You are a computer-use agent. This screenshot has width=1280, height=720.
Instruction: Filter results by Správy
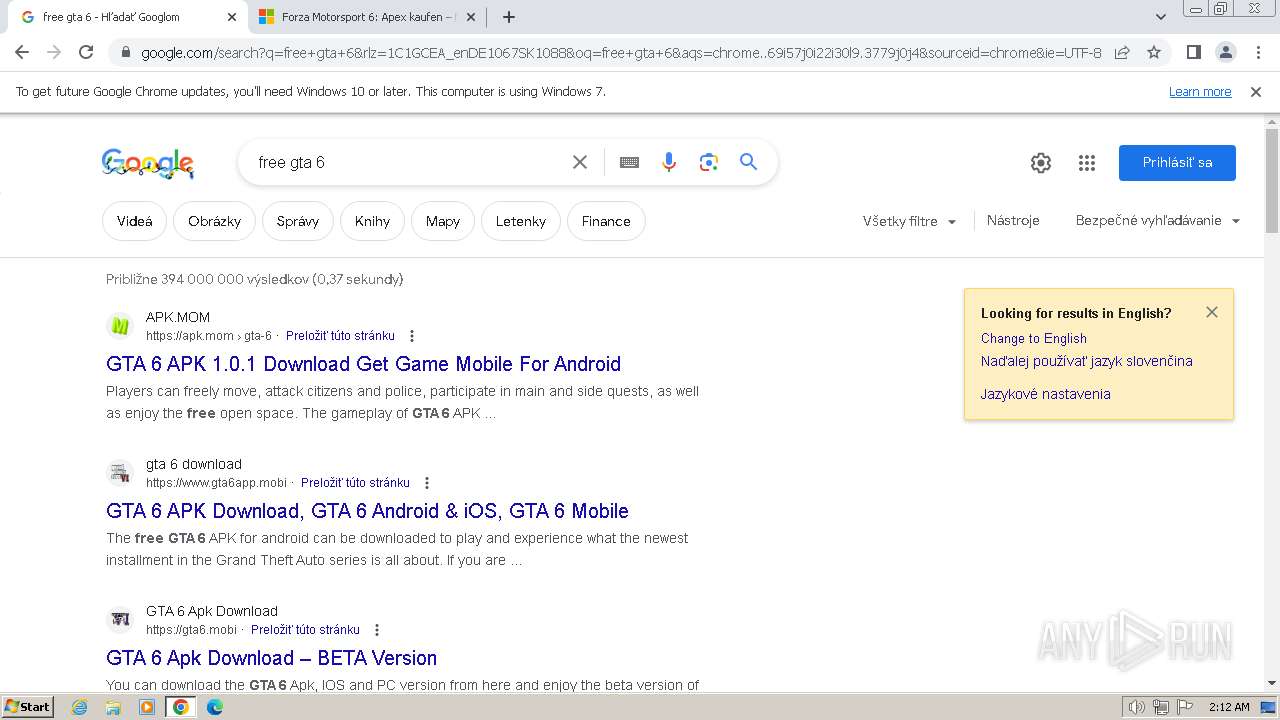298,221
